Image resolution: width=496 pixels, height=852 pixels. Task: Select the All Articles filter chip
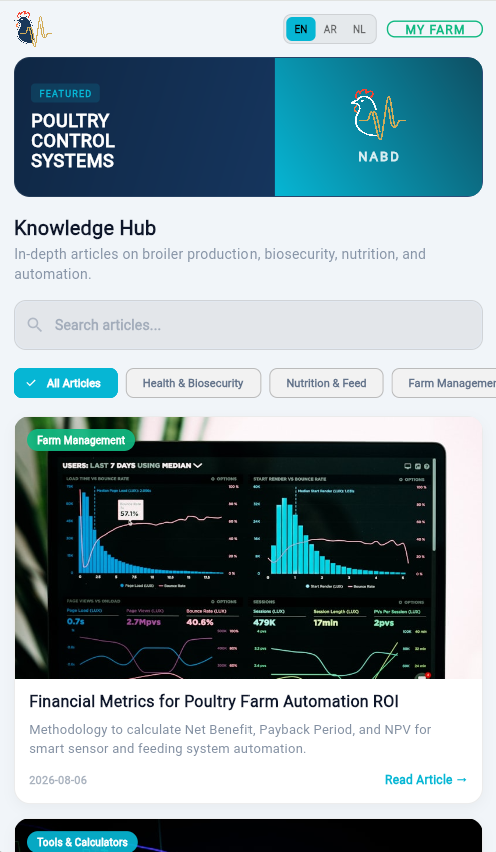(x=66, y=383)
